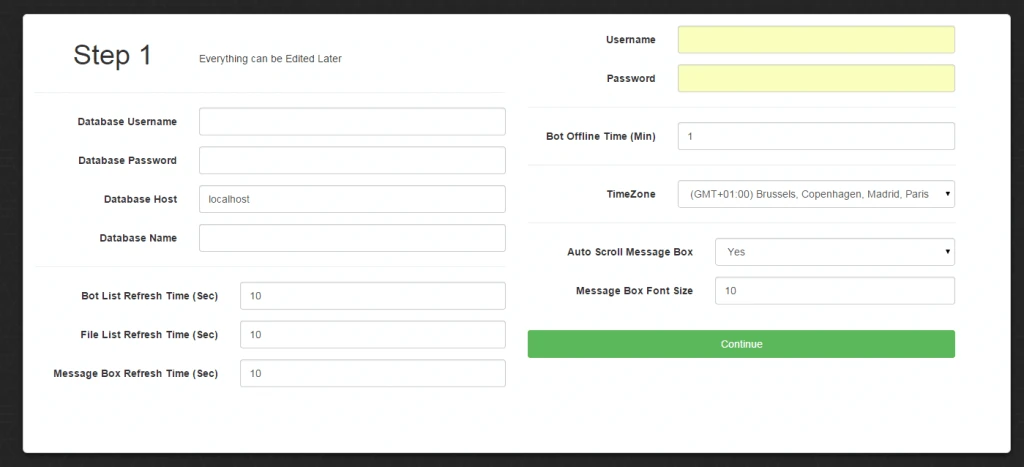Click the Step 1 heading
This screenshot has width=1024, height=467.
[112, 55]
